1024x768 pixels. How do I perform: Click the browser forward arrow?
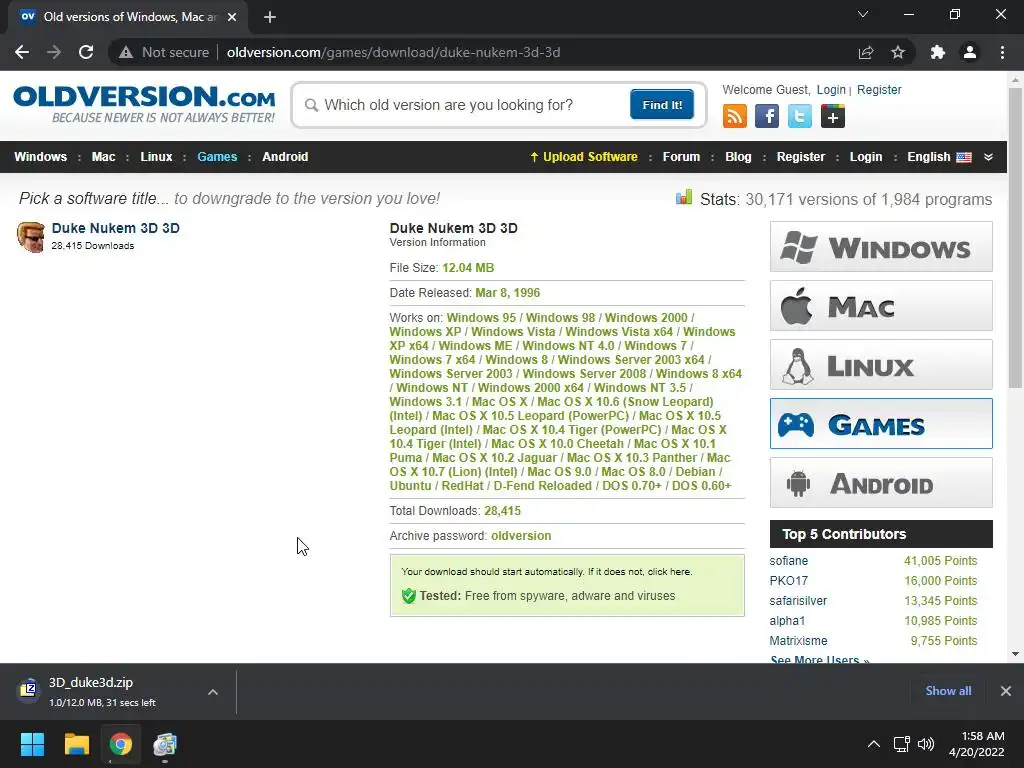pyautogui.click(x=54, y=52)
